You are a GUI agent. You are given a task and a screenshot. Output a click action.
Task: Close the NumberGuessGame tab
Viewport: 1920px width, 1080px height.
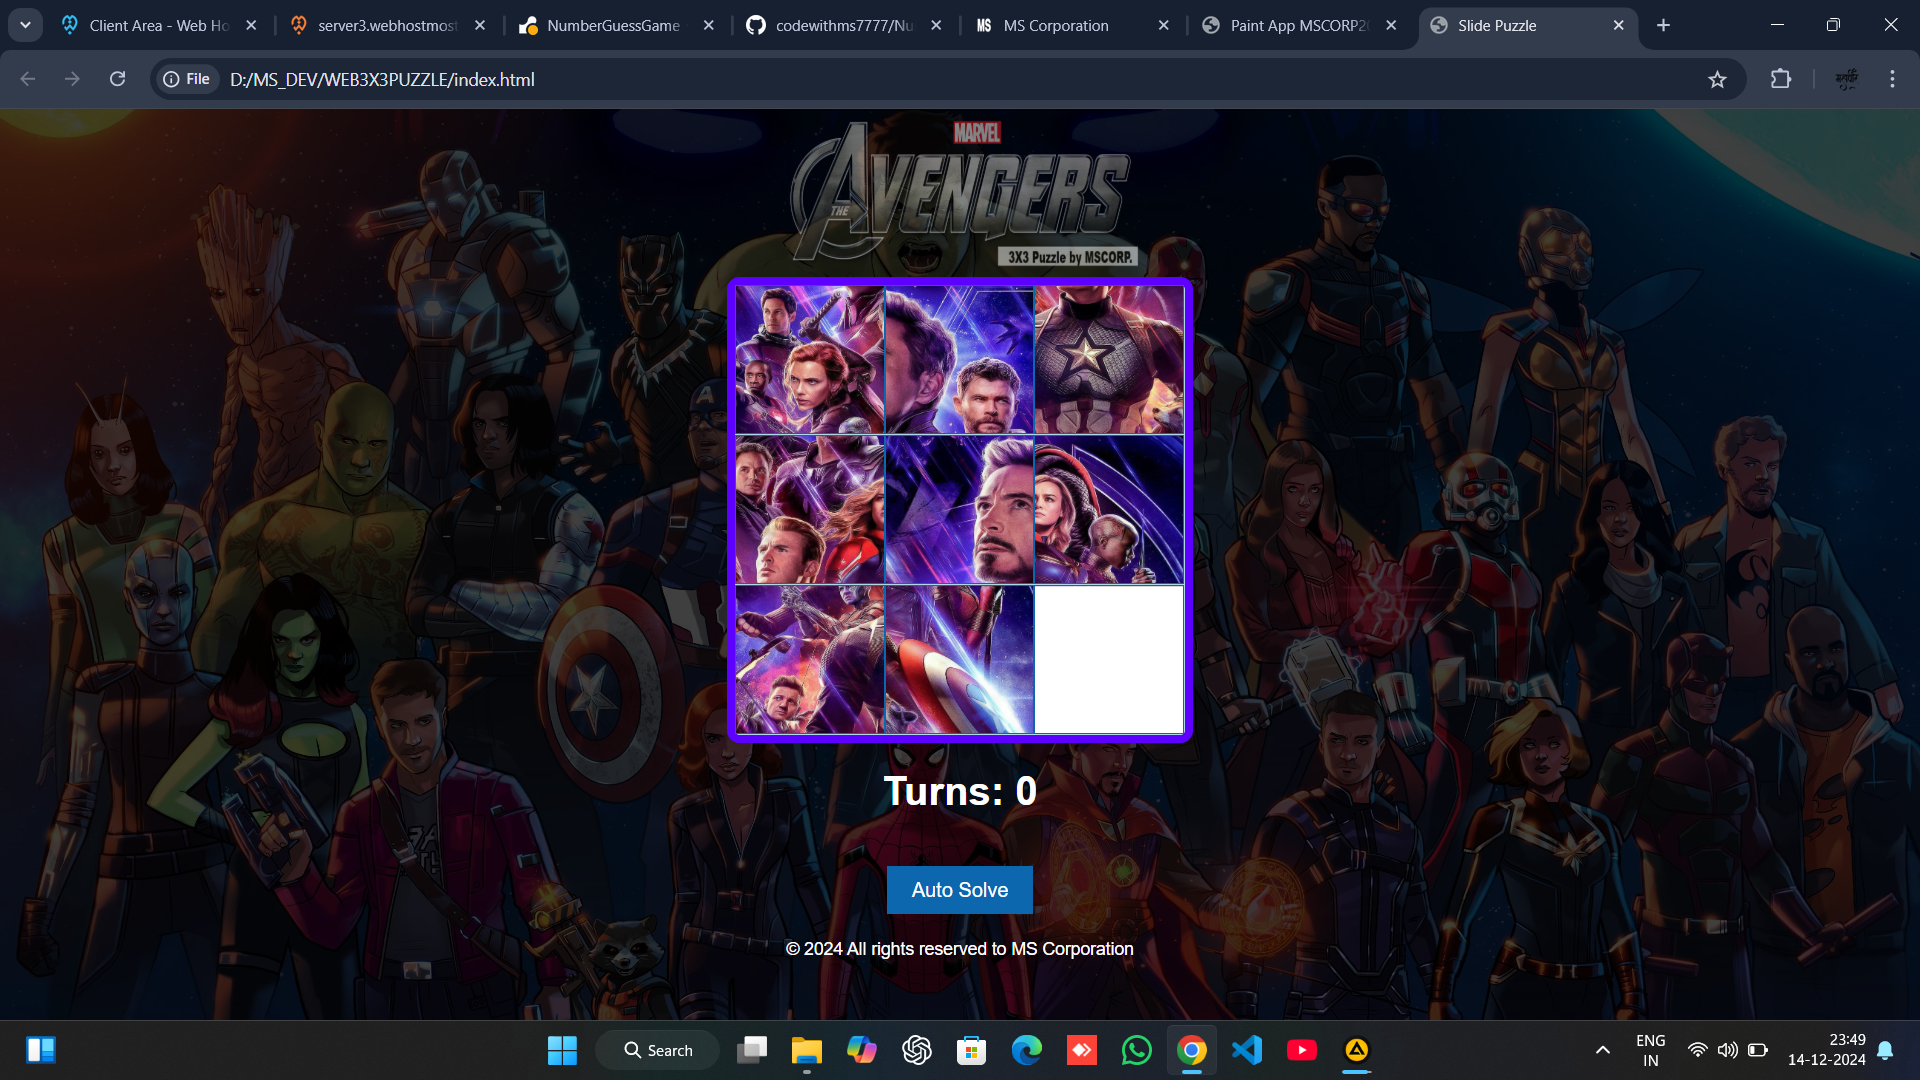click(708, 25)
